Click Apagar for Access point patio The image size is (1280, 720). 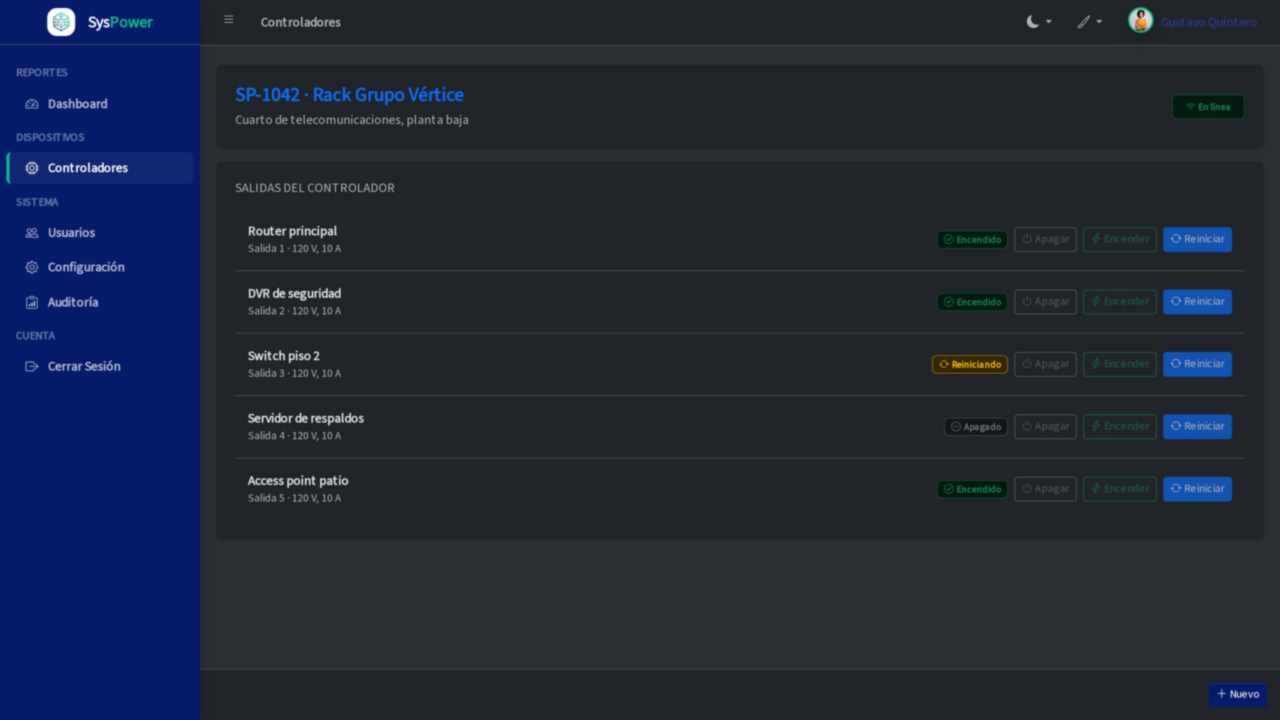pos(1045,489)
